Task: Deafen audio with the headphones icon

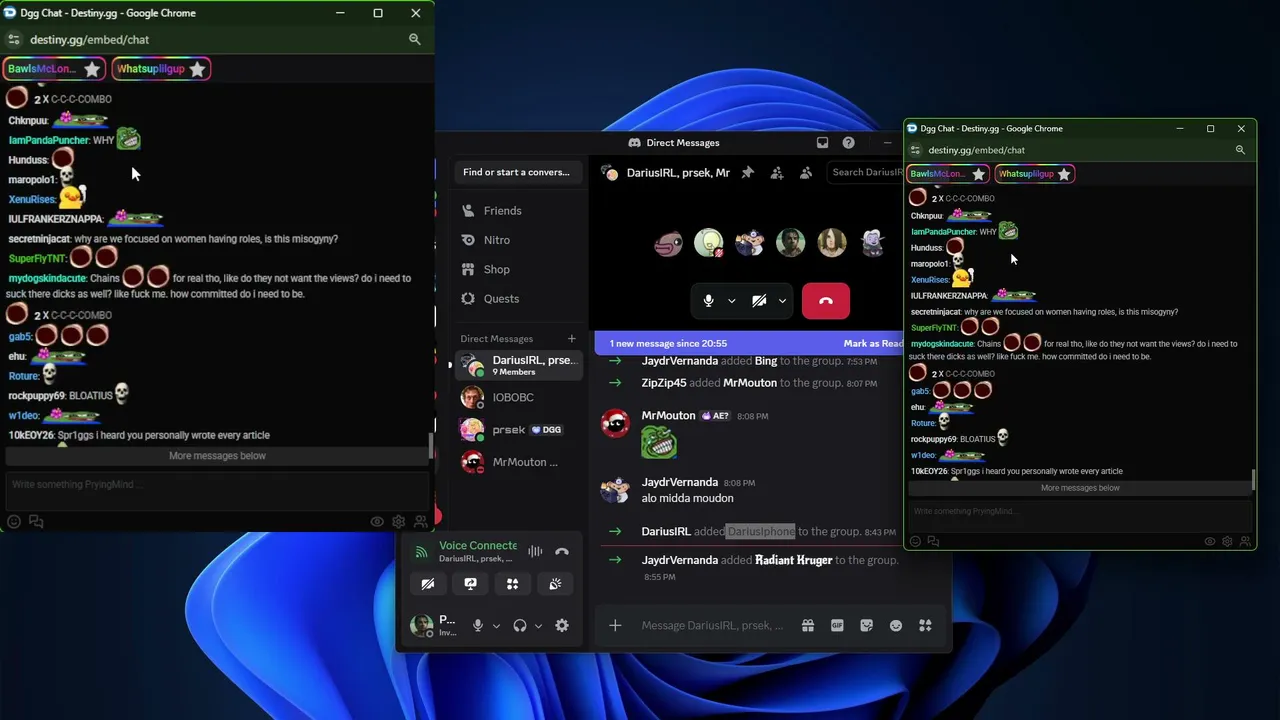Action: point(520,626)
